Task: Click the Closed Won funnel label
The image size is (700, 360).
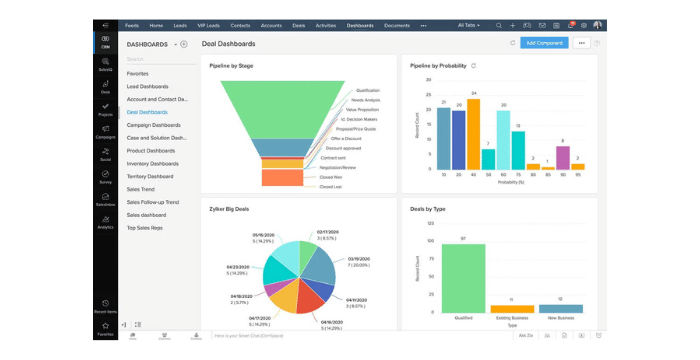Action: [331, 177]
